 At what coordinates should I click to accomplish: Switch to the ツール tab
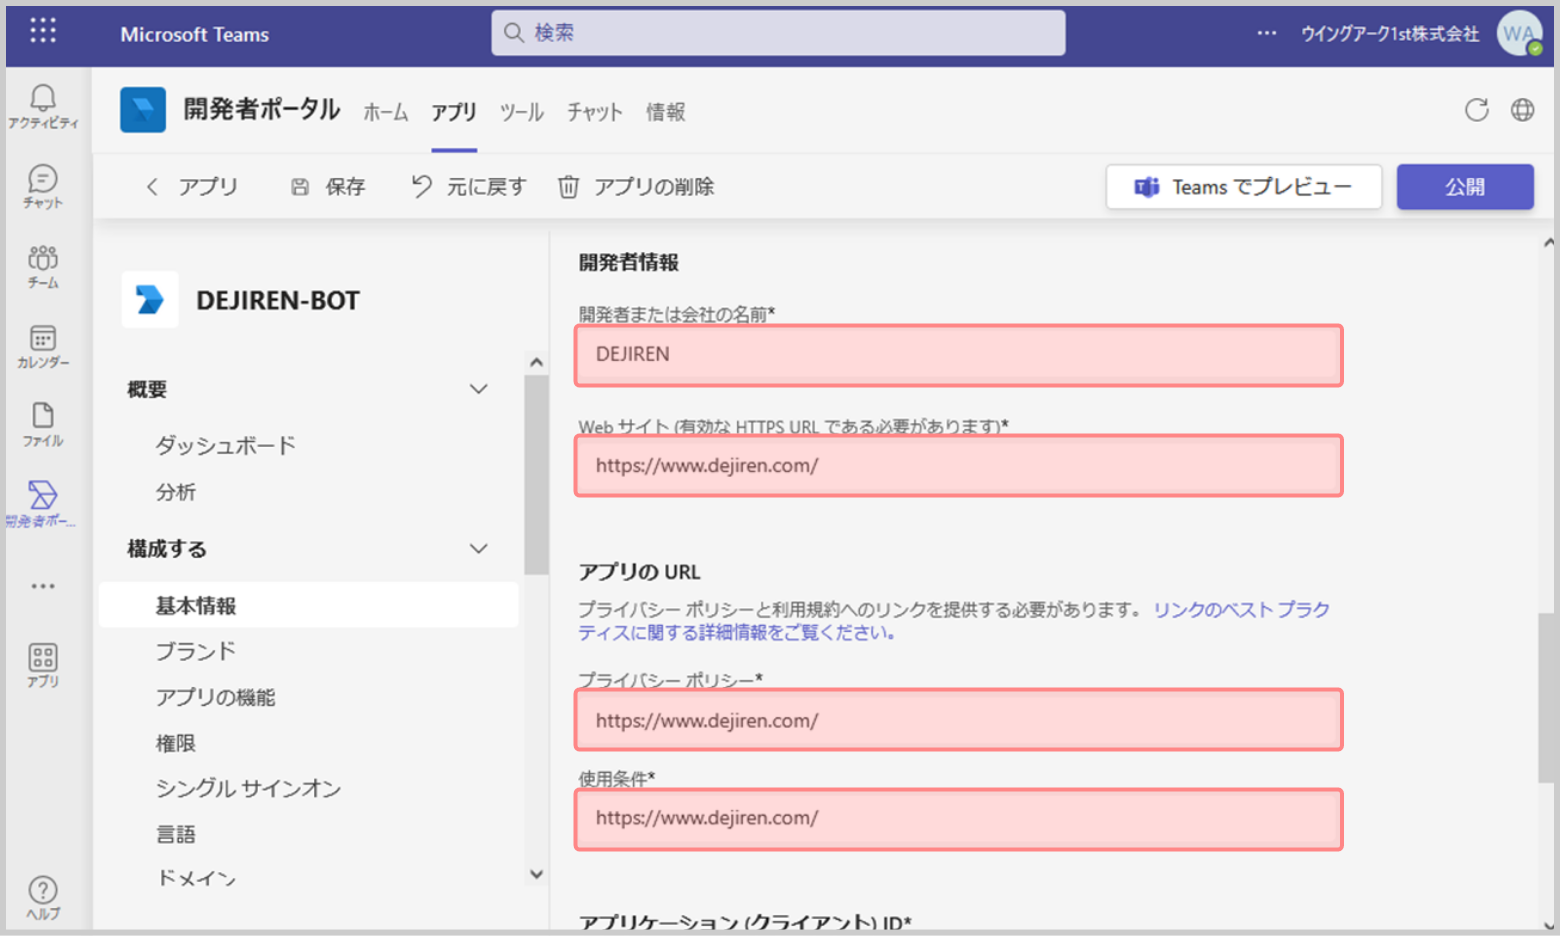point(521,112)
